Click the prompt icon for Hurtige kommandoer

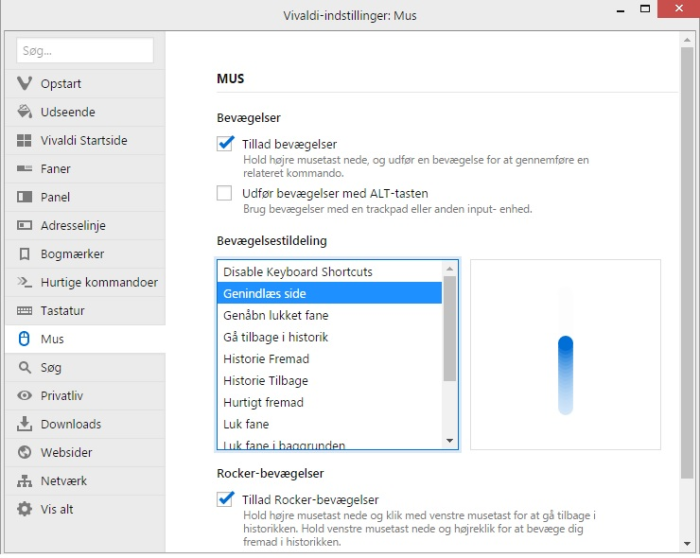pyautogui.click(x=24, y=282)
